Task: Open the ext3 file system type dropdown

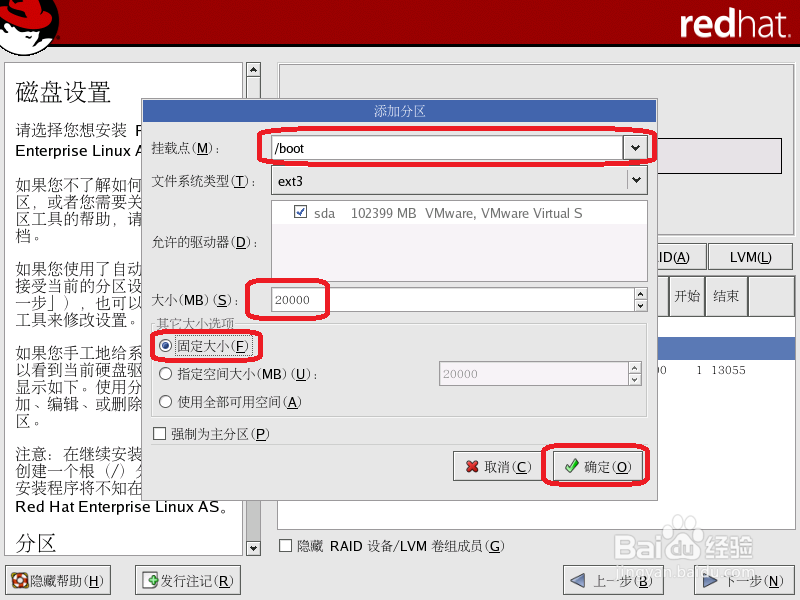Action: click(459, 181)
